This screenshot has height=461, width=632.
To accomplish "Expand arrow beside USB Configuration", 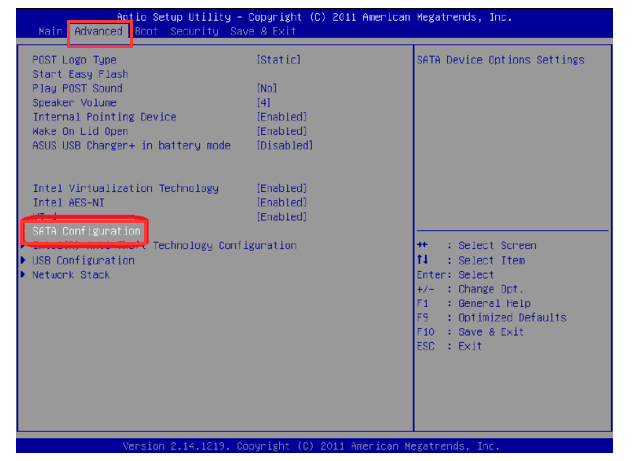I will 24,260.
